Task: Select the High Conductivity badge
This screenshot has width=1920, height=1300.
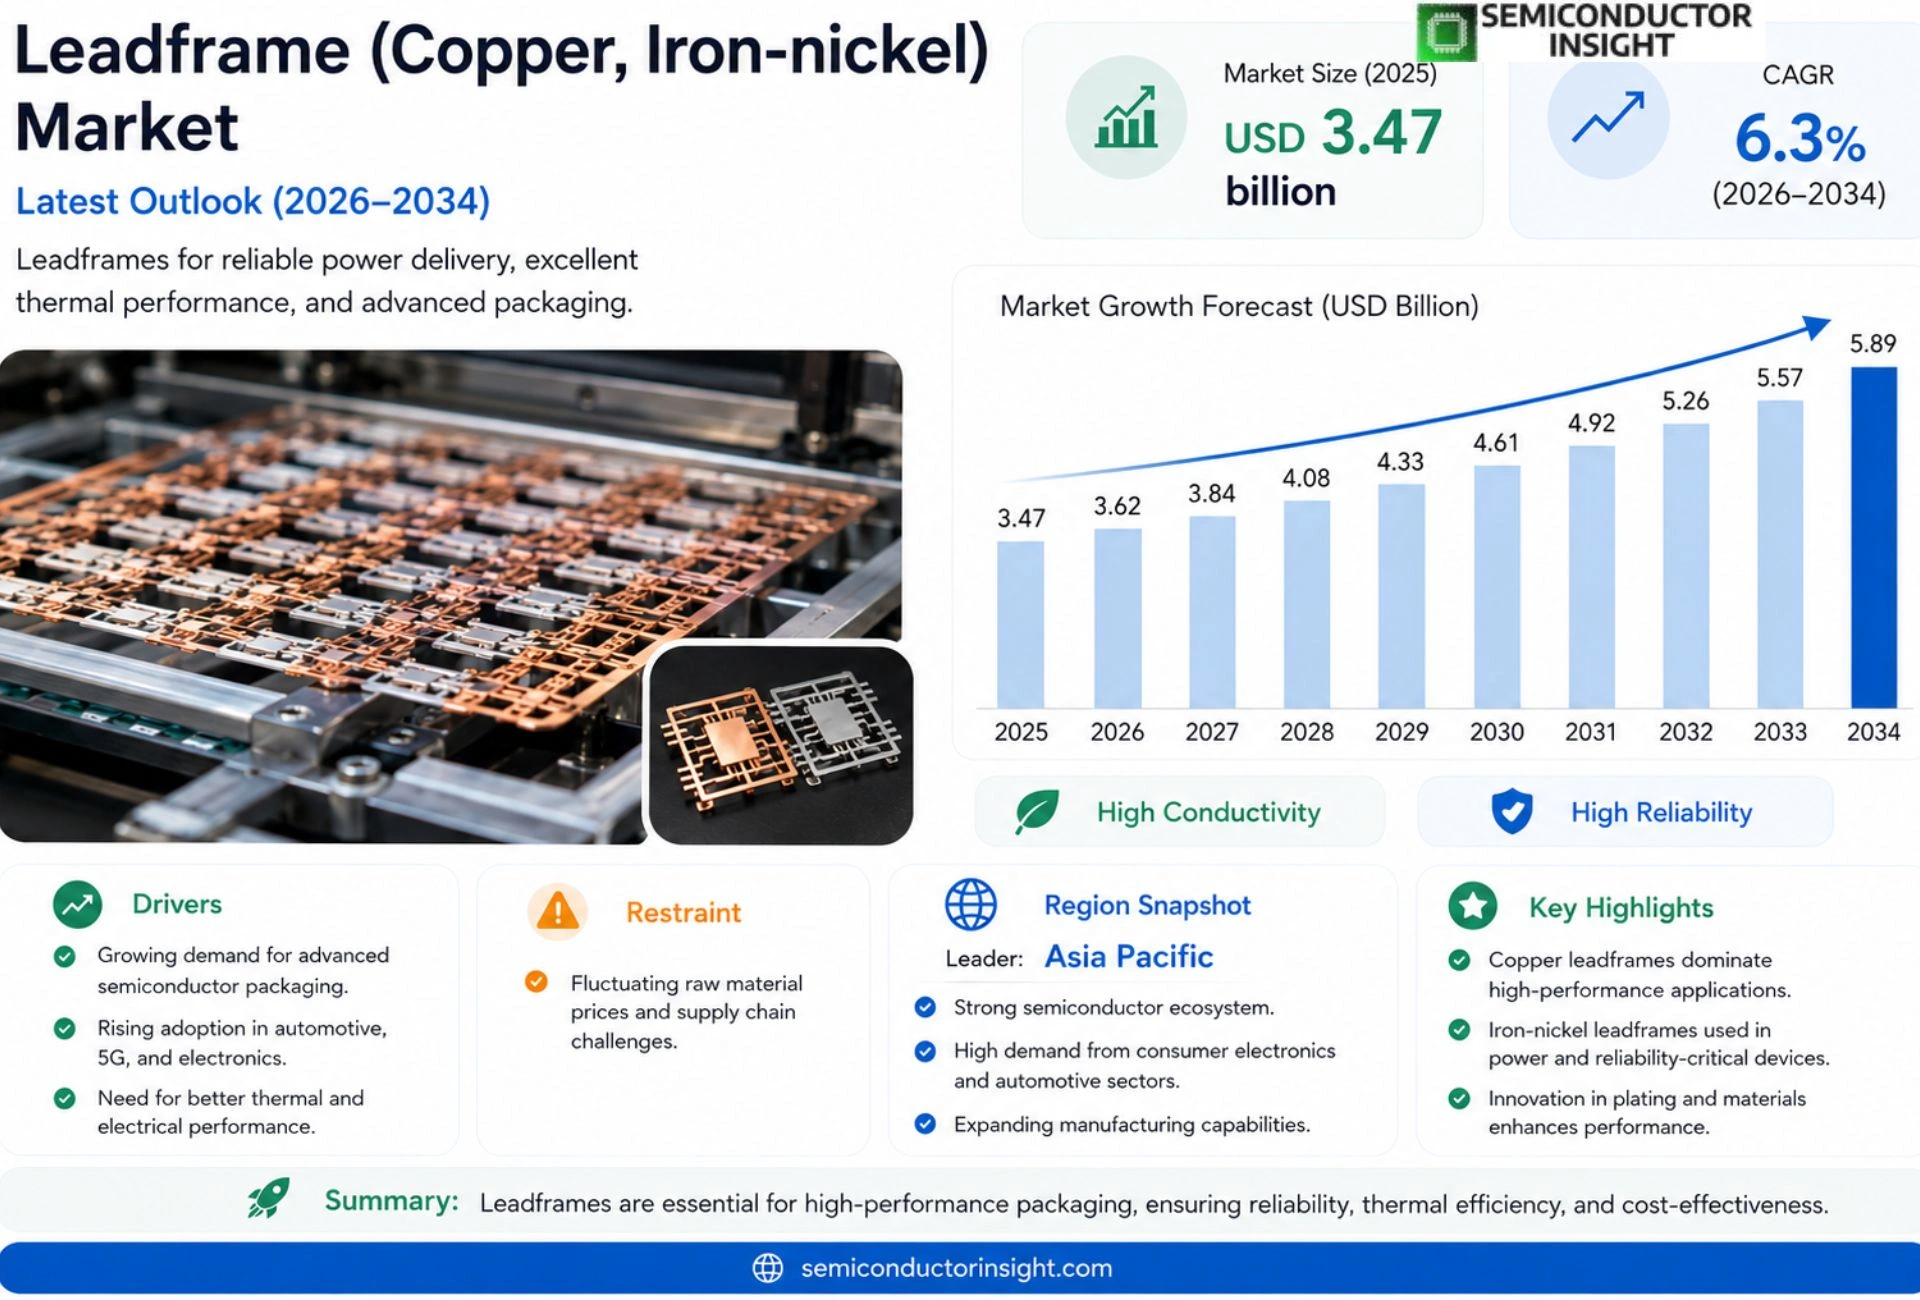Action: point(1180,812)
